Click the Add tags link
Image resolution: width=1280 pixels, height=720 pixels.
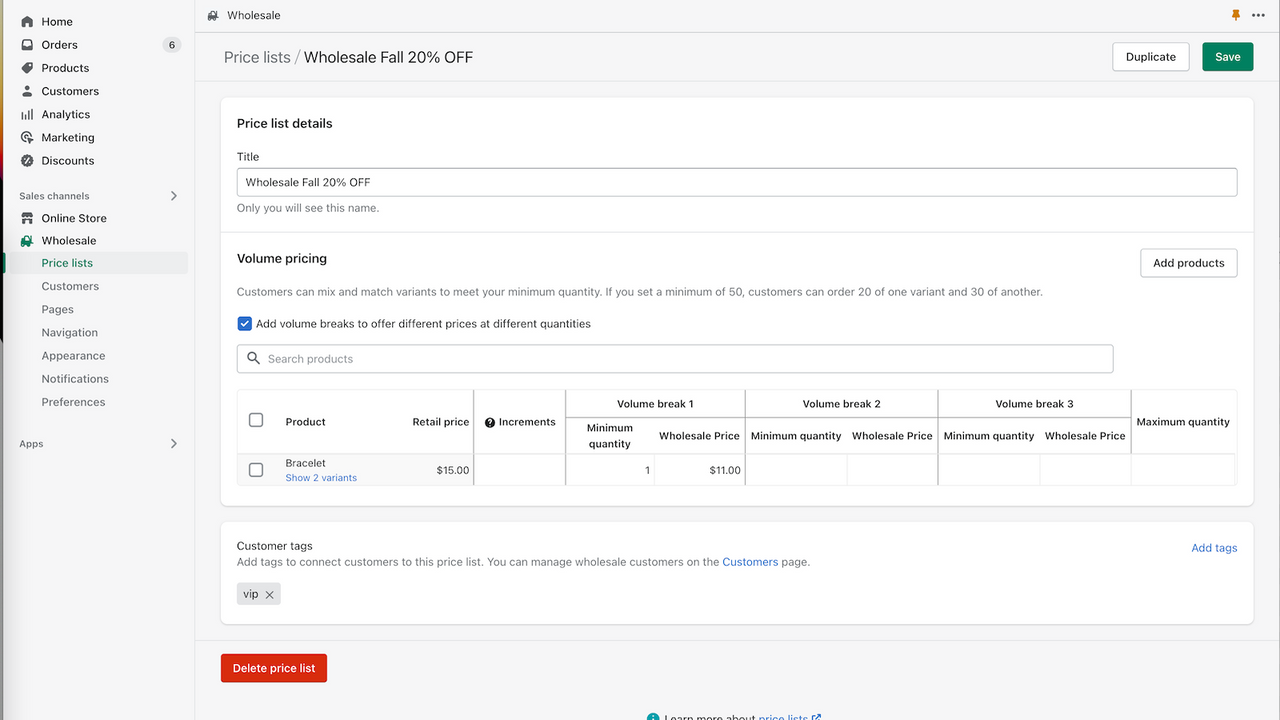tap(1214, 548)
